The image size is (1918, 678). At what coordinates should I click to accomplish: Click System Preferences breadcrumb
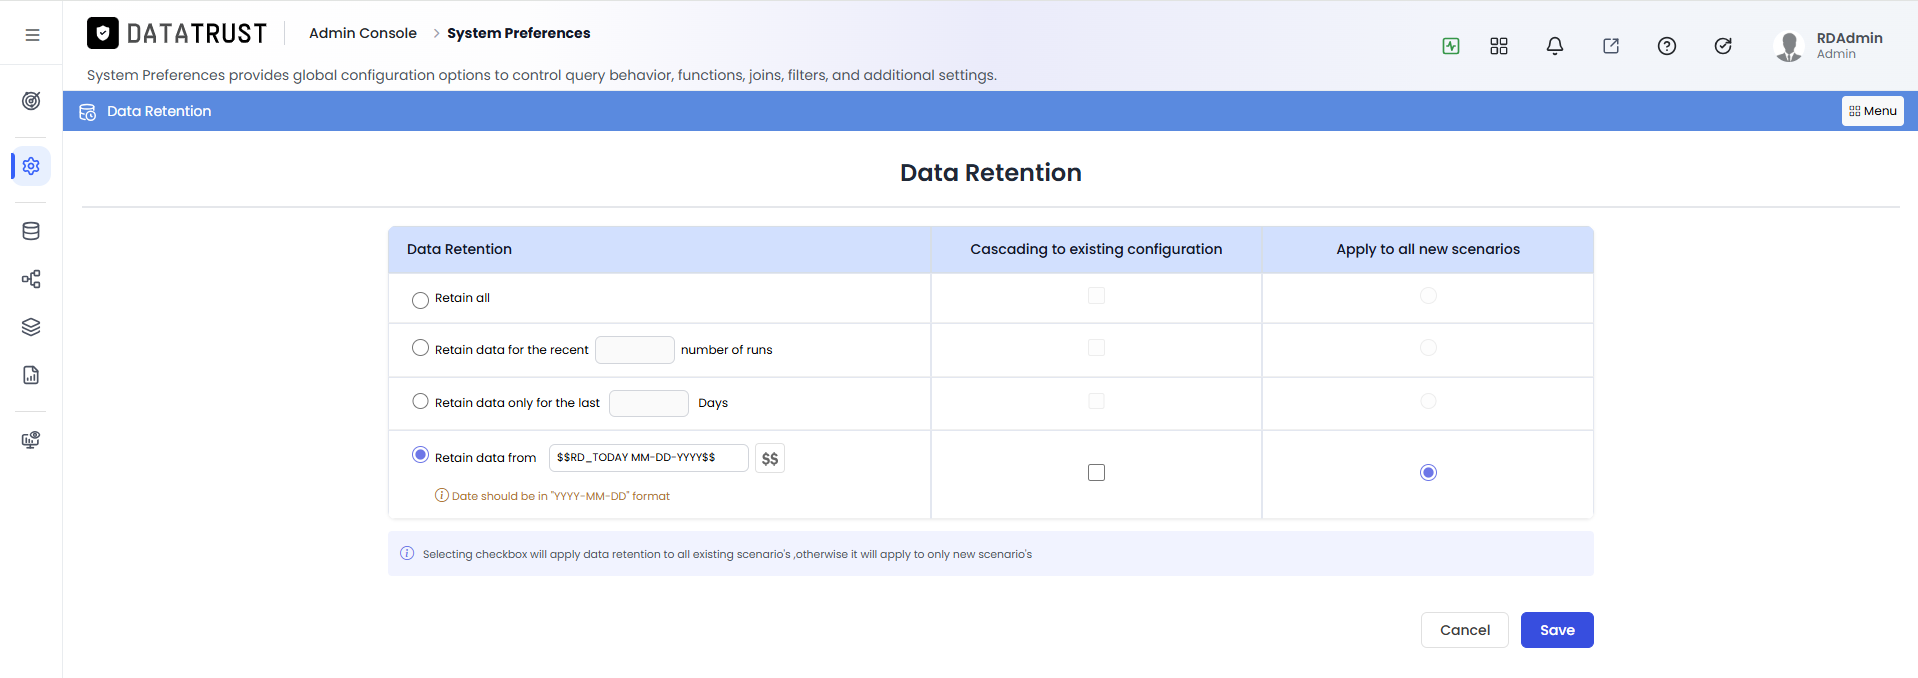pos(518,33)
